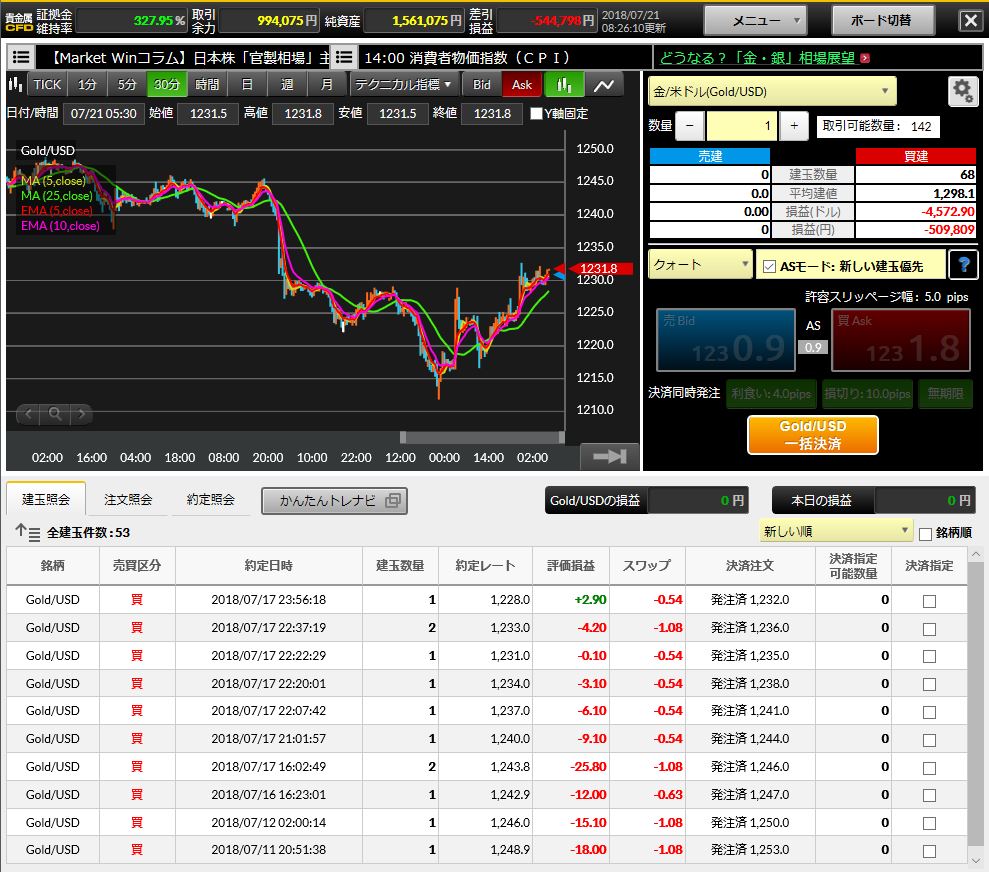Check 決済指定 for the 1,240.0 position

pos(929,740)
